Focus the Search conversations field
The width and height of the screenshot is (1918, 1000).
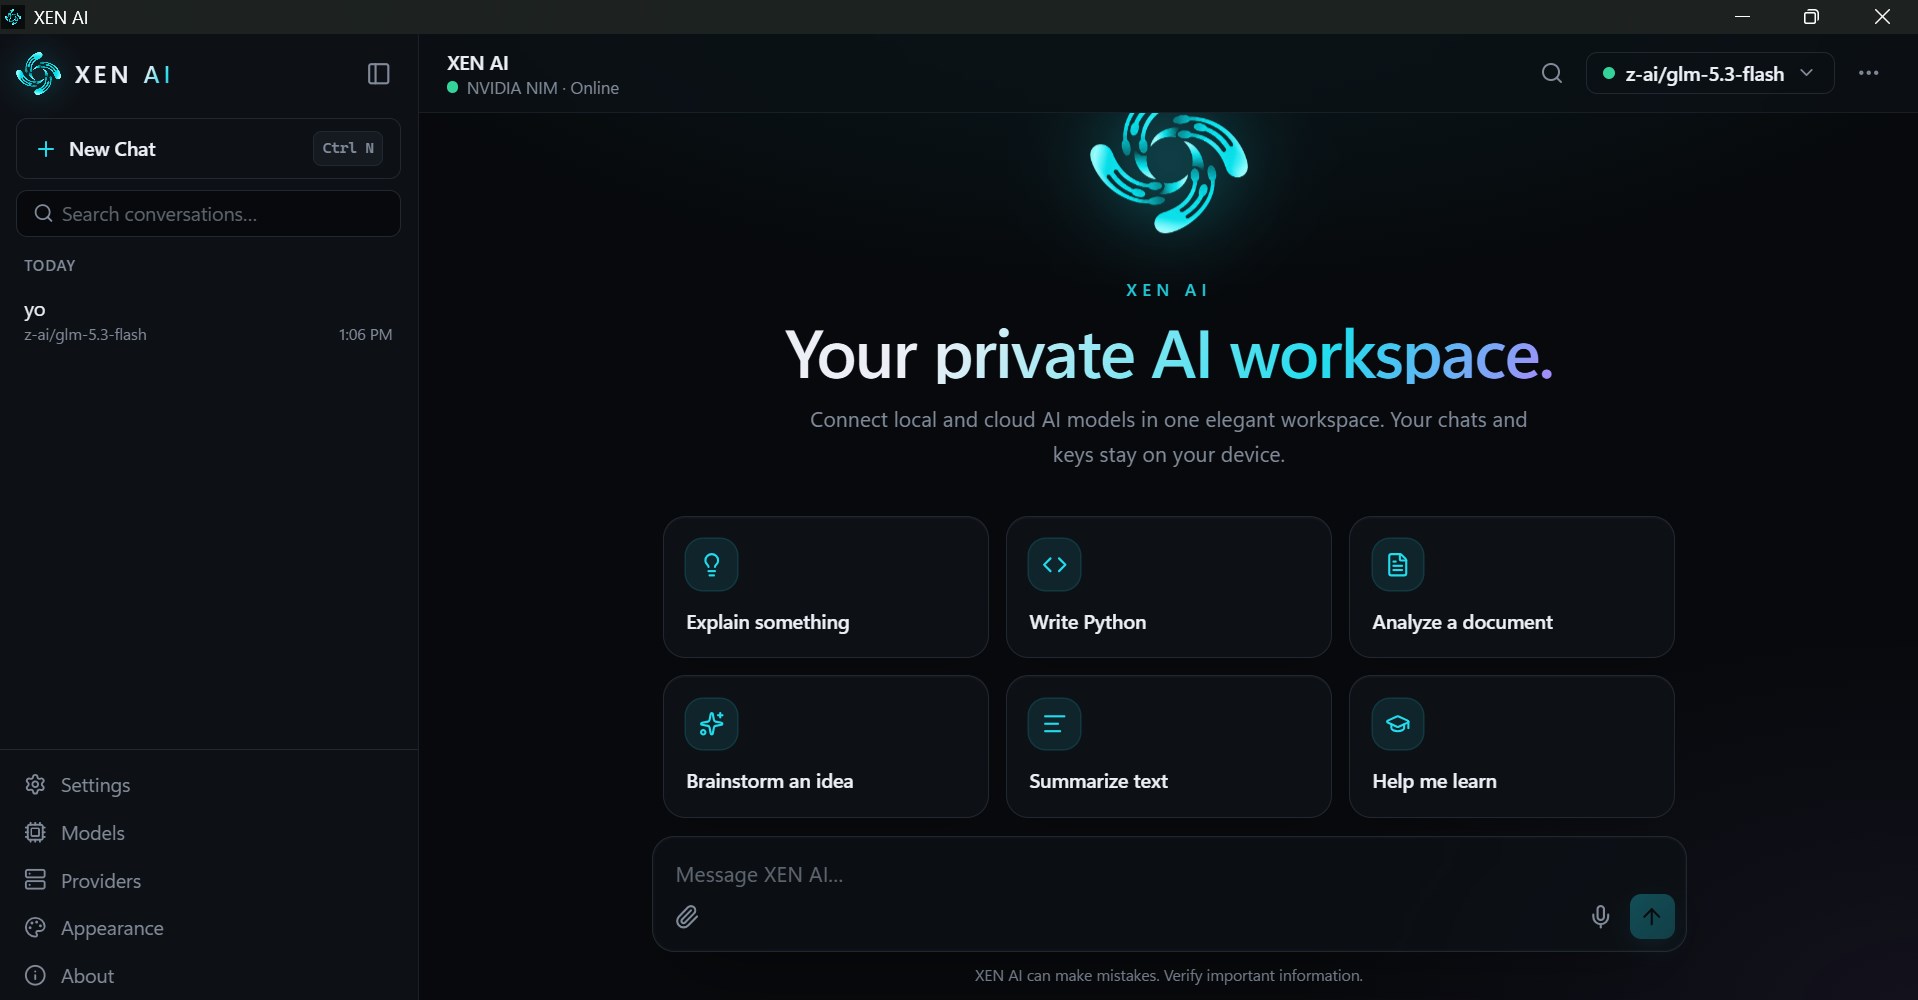[208, 214]
